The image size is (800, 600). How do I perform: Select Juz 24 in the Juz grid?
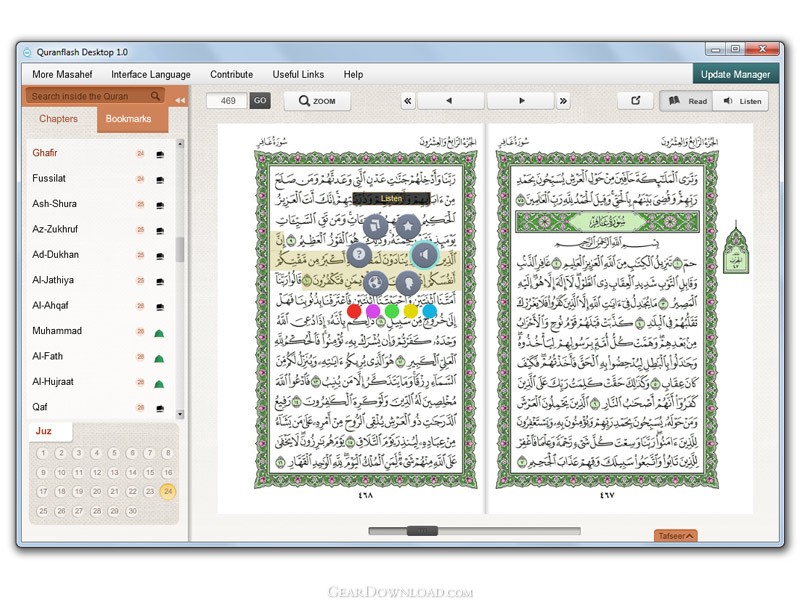point(167,491)
